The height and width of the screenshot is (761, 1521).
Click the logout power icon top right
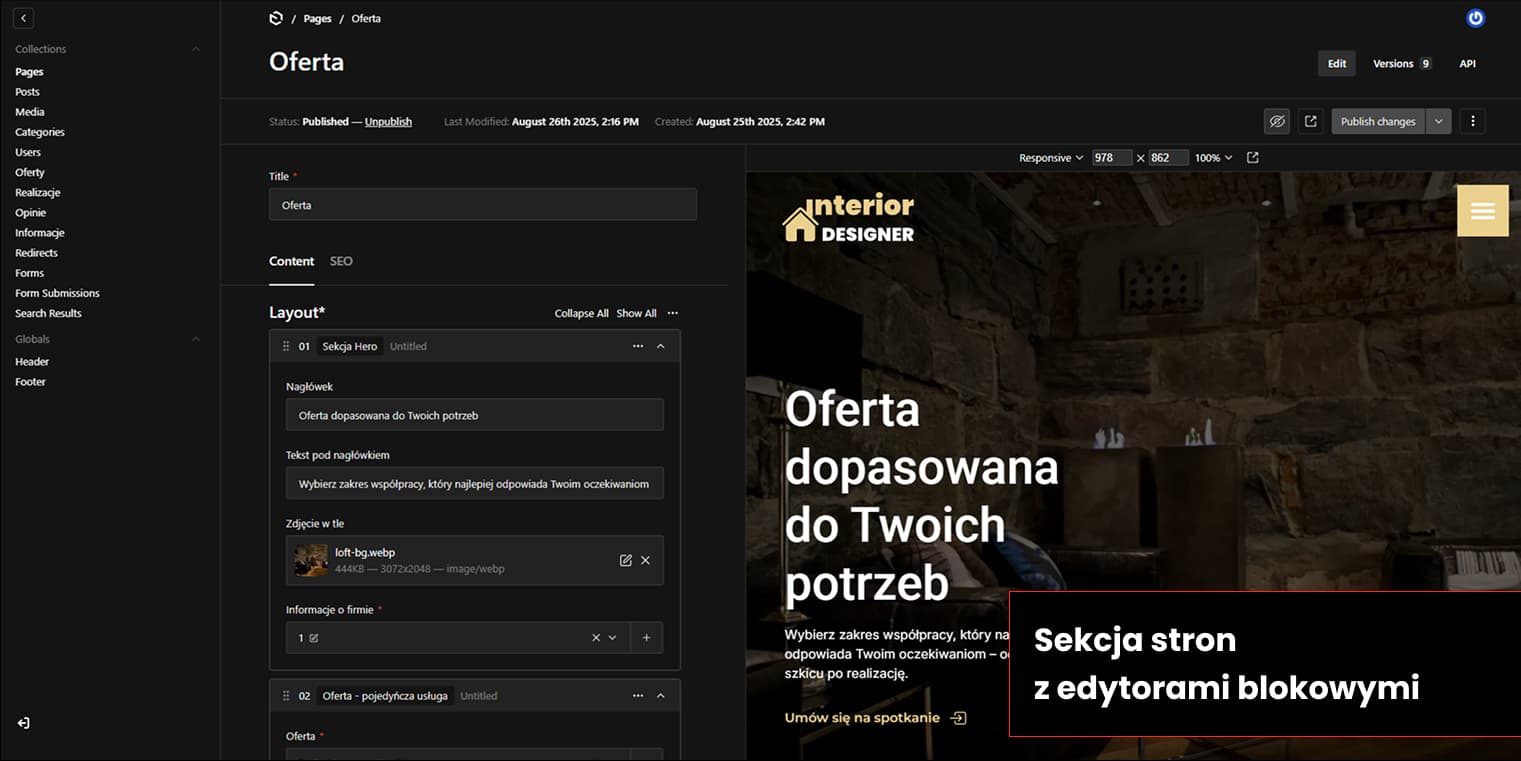coord(1475,17)
